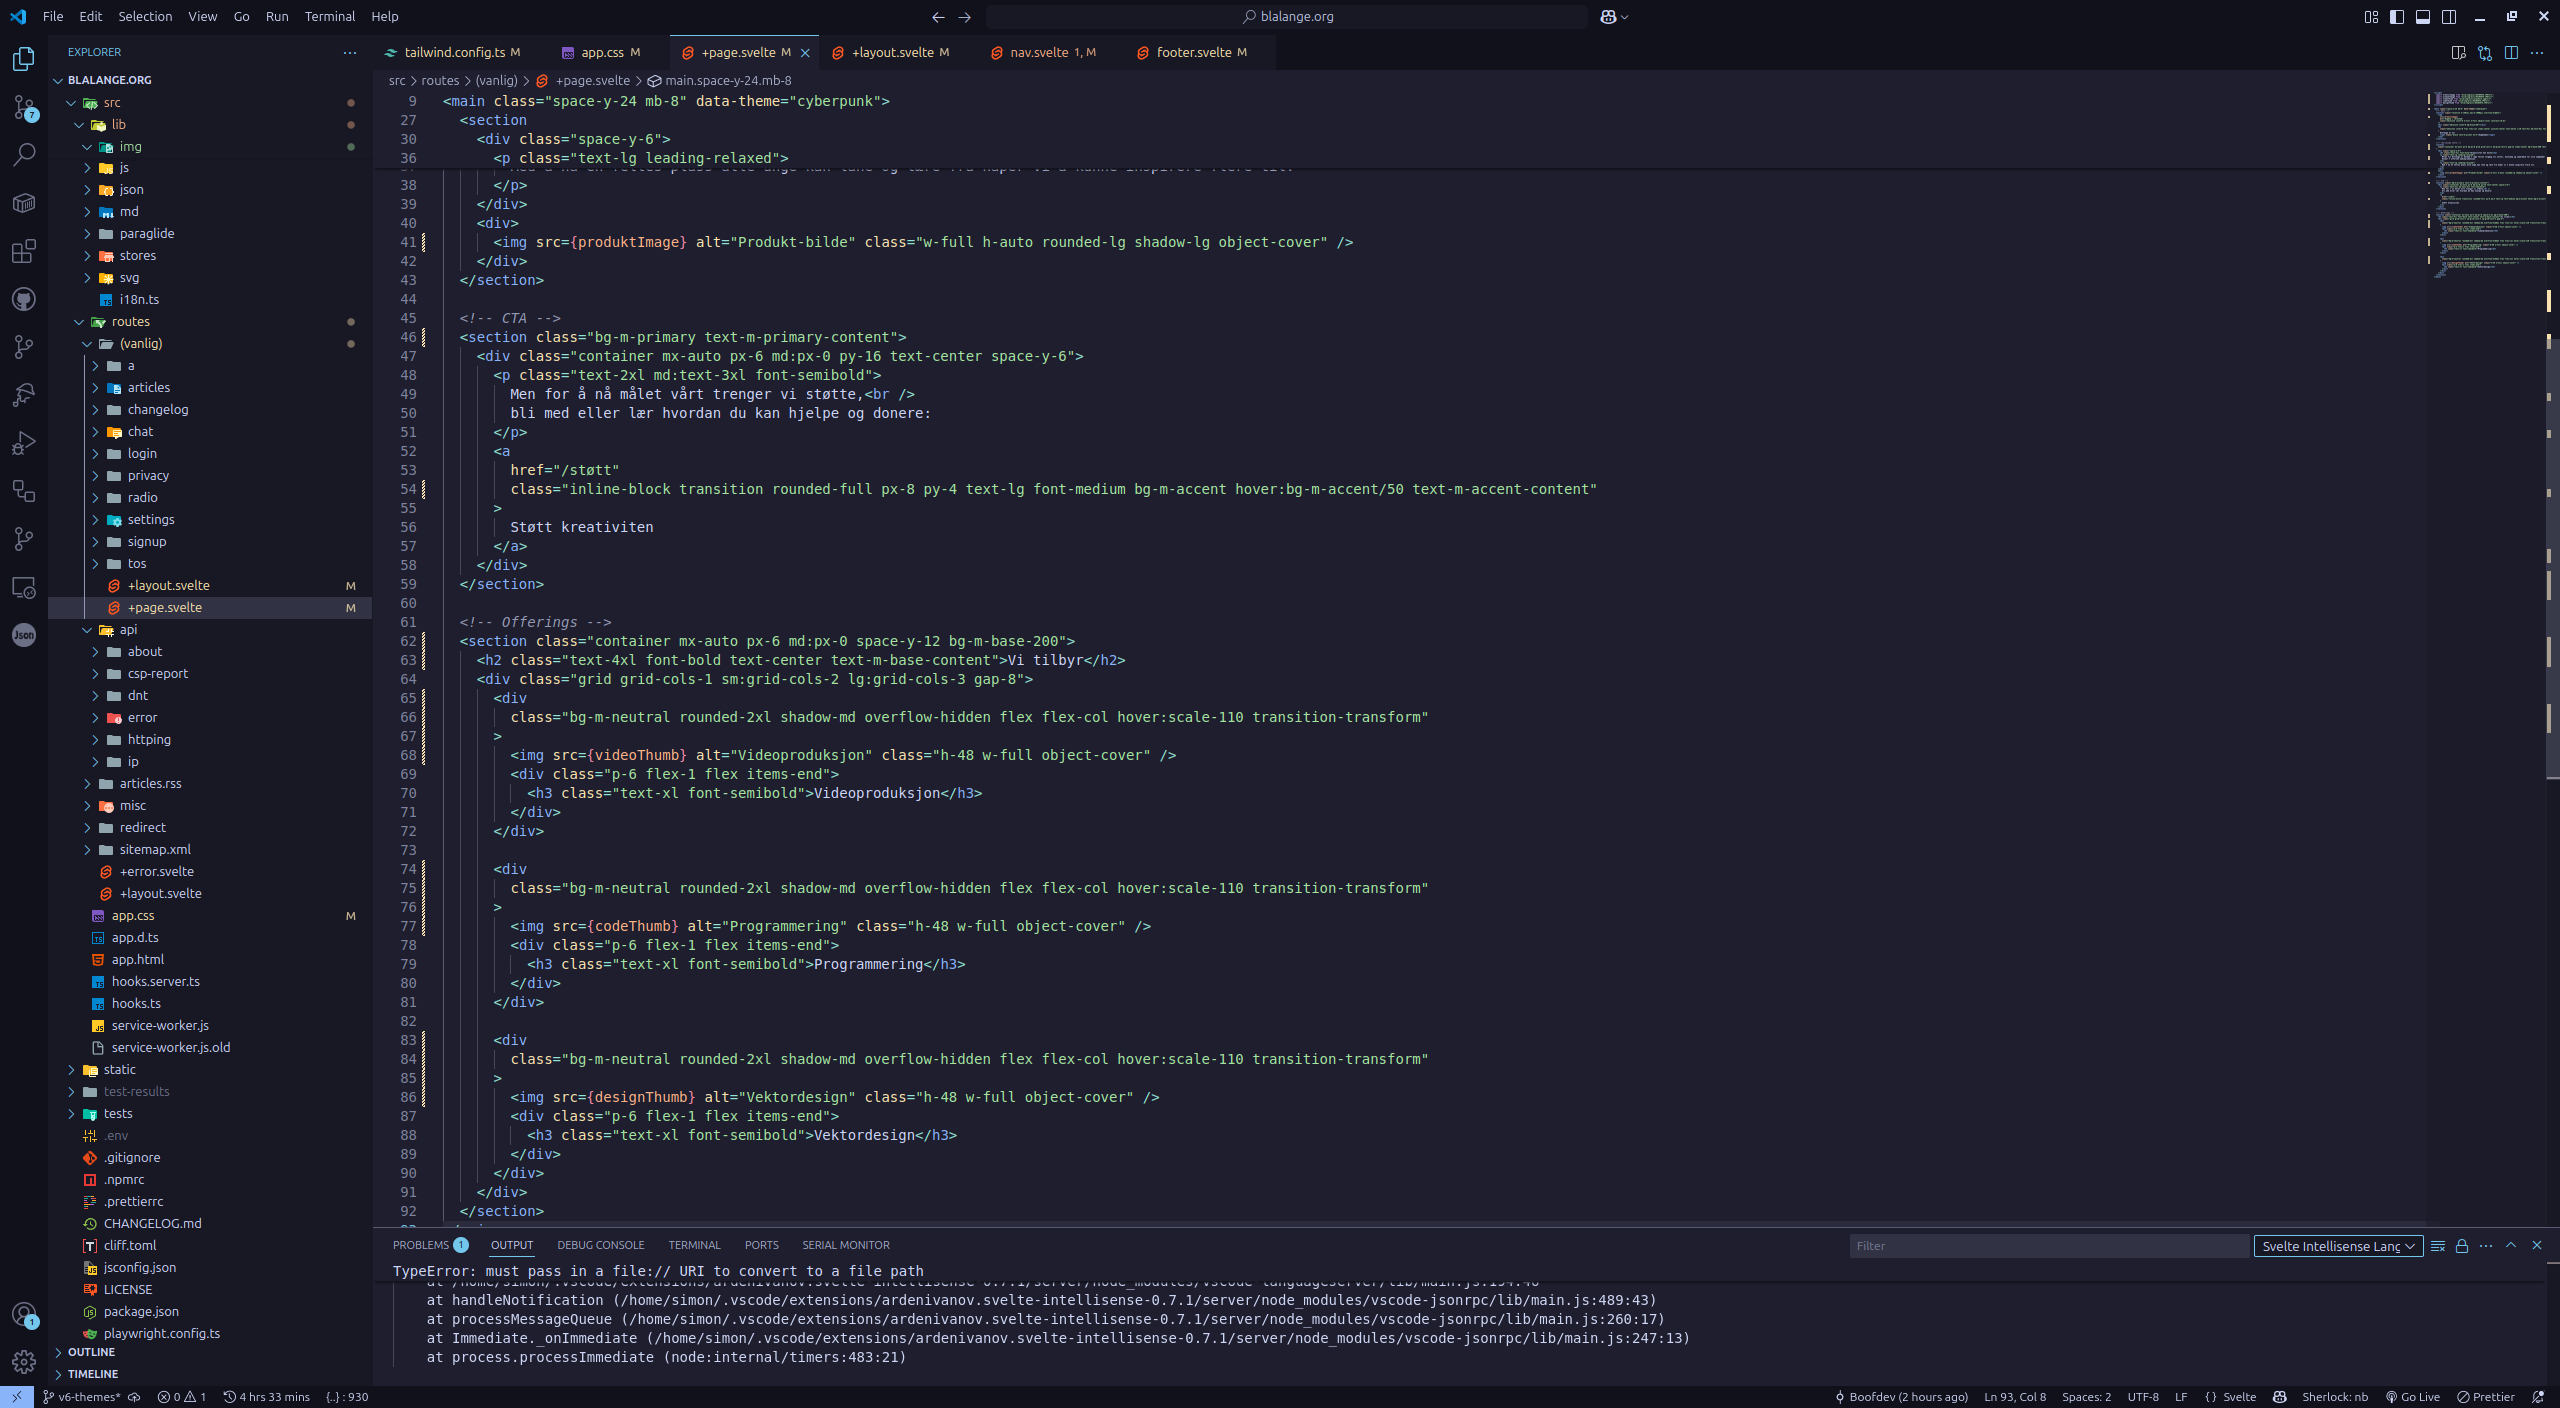Viewport: 2560px width, 1408px height.
Task: Open the Run and Debug view
Action: click(x=24, y=443)
